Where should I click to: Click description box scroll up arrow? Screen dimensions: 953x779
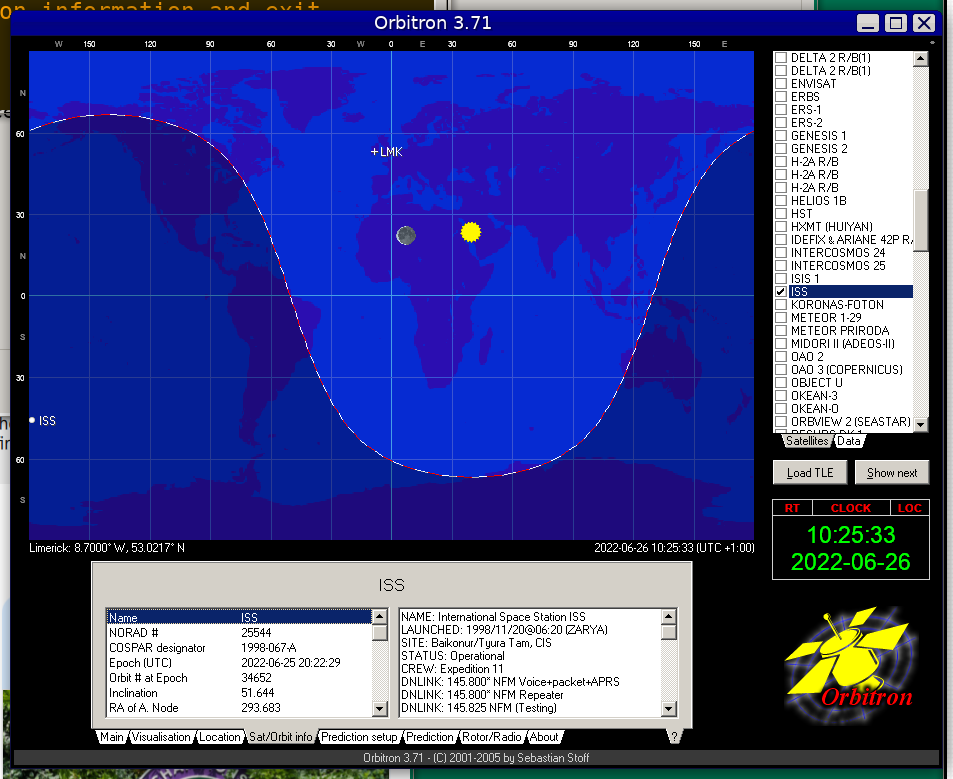[x=669, y=616]
